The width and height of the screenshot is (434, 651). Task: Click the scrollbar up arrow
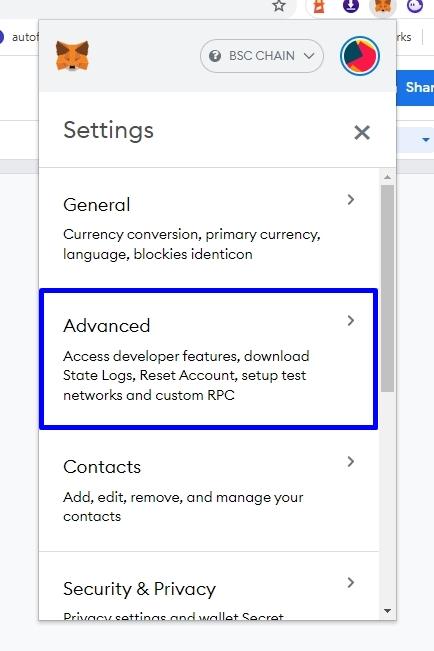[x=387, y=177]
